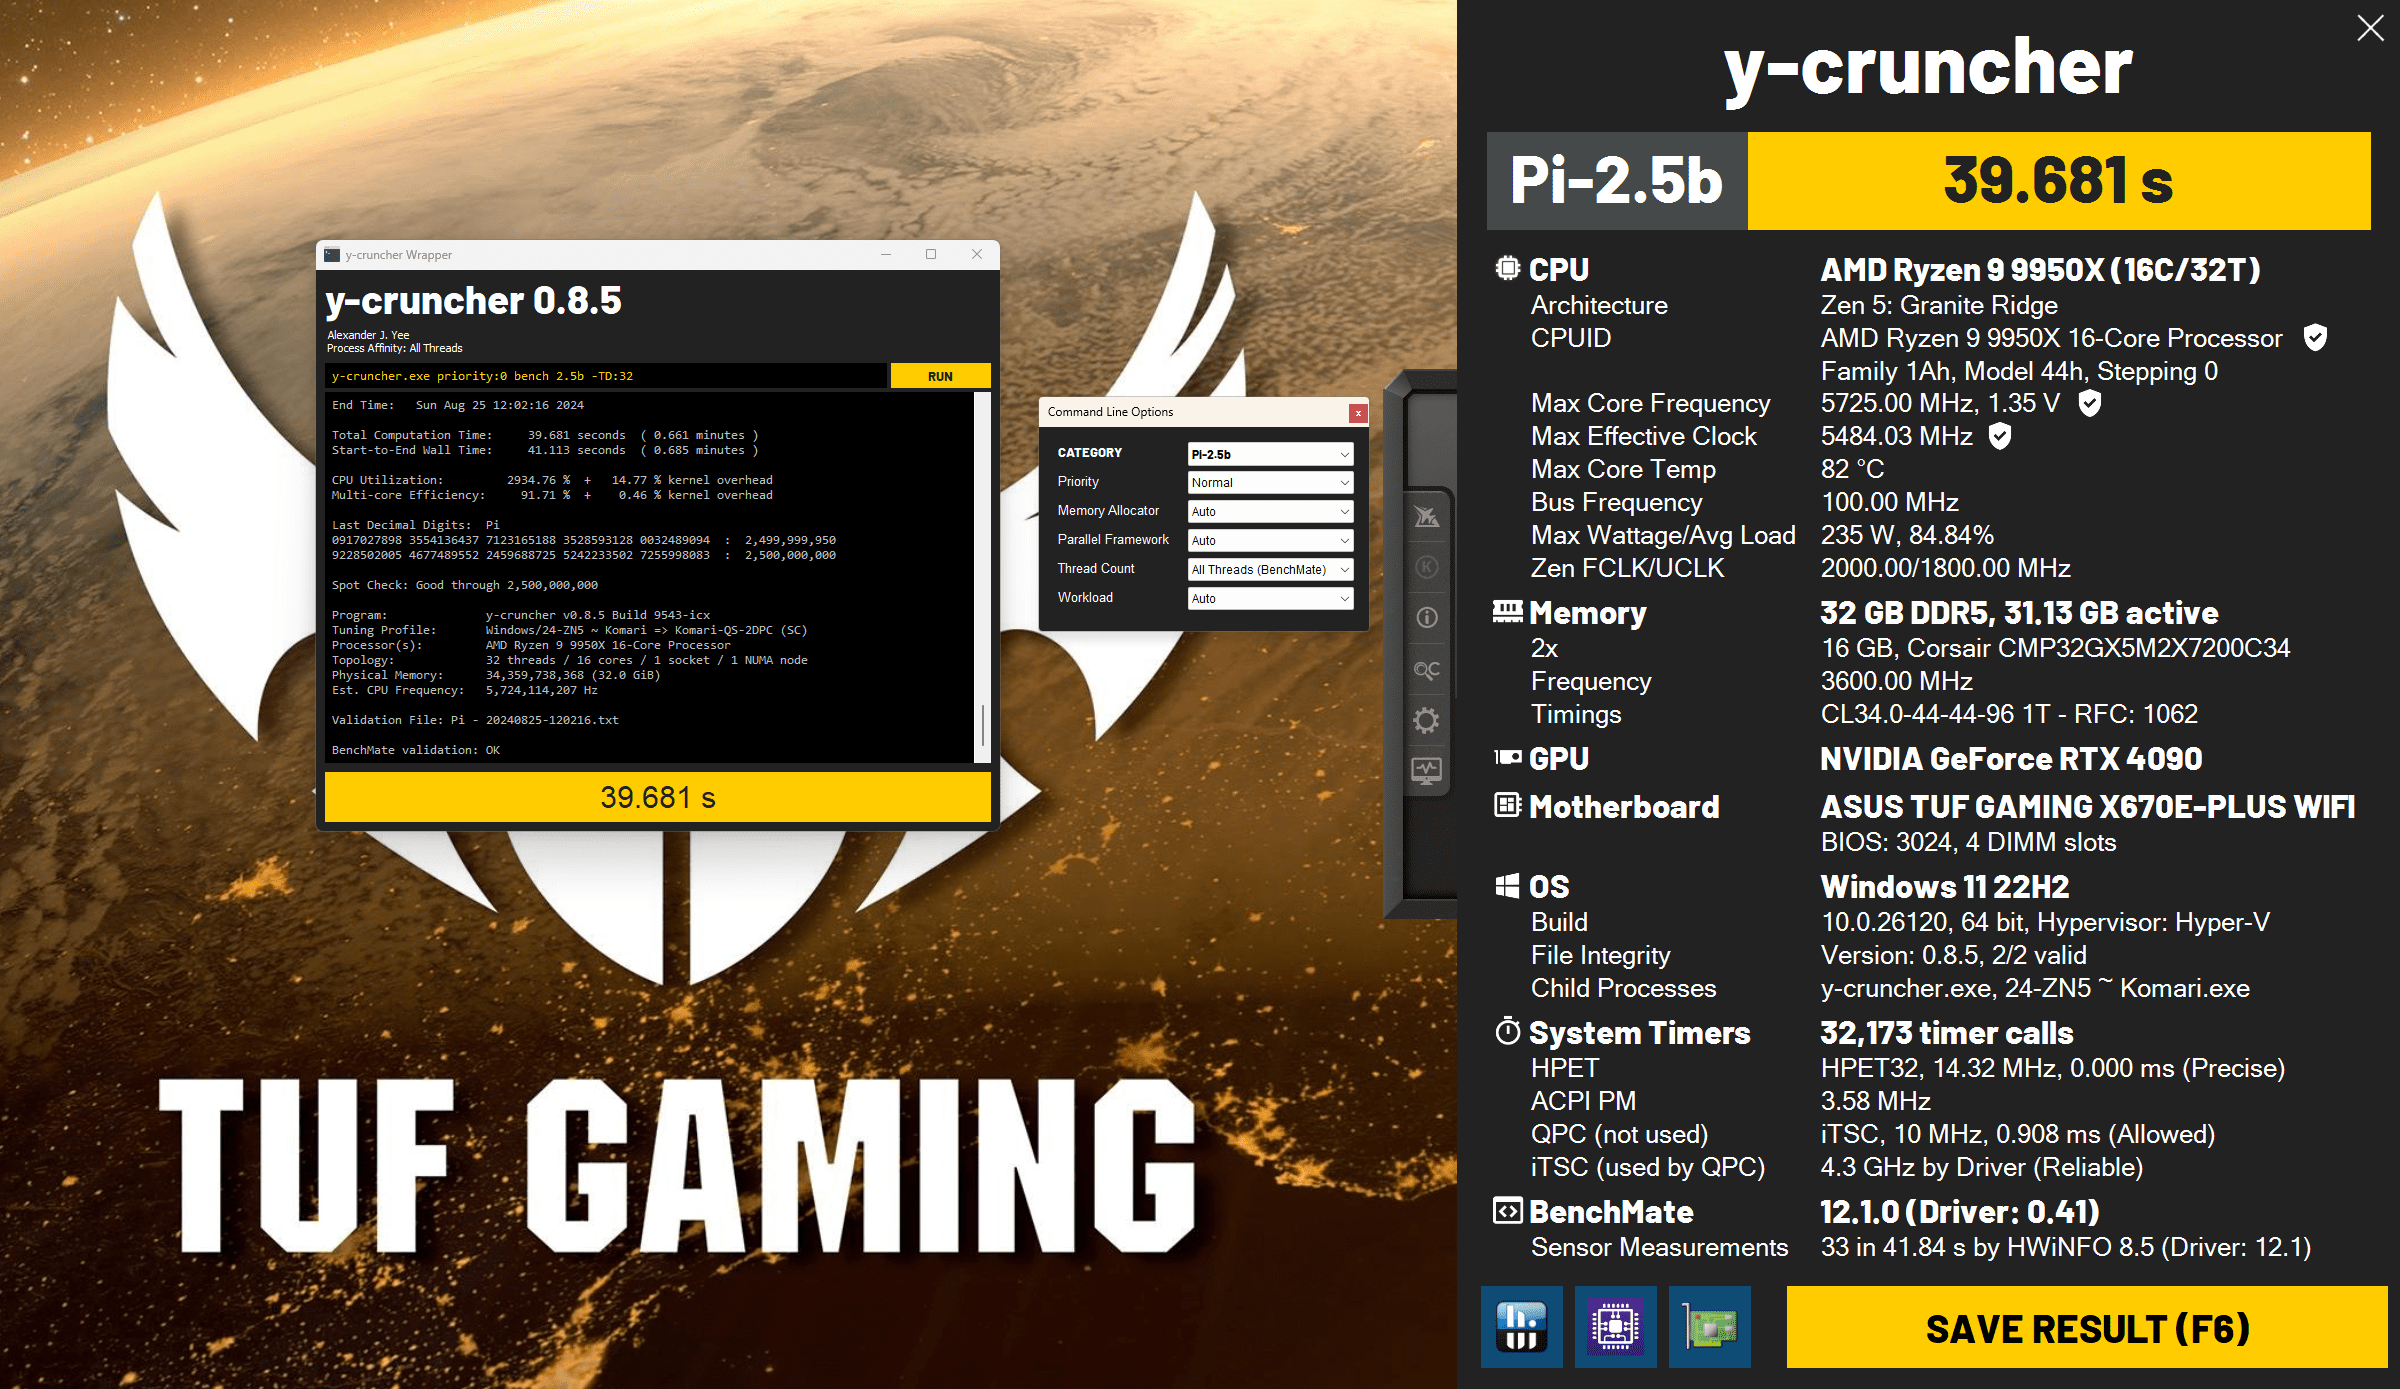Open the Thread Count dropdown
The height and width of the screenshot is (1389, 2400).
(x=1270, y=570)
